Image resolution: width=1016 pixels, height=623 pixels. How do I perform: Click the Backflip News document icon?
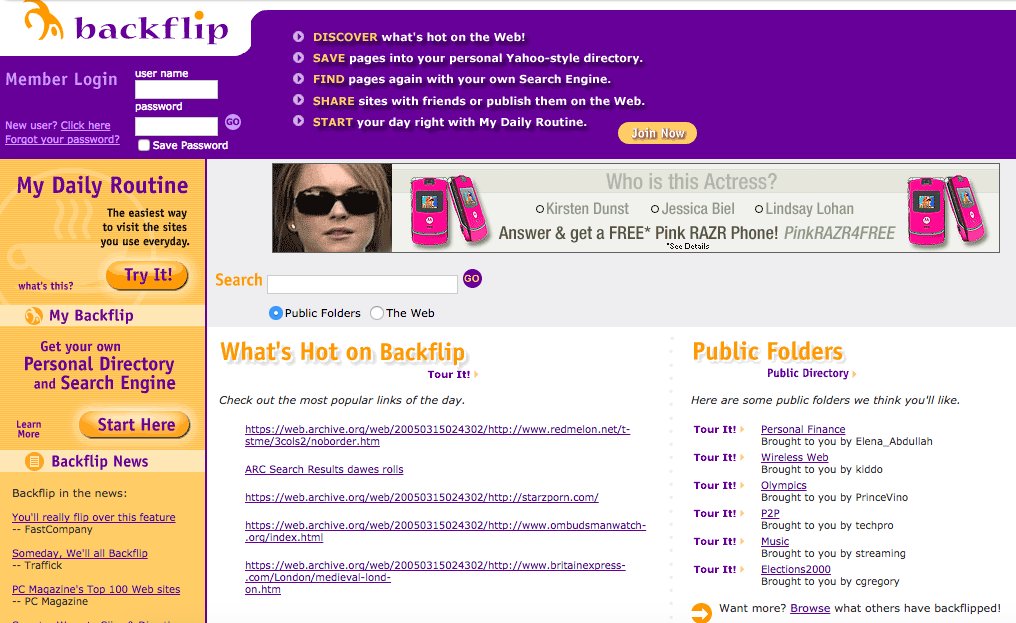tap(34, 462)
